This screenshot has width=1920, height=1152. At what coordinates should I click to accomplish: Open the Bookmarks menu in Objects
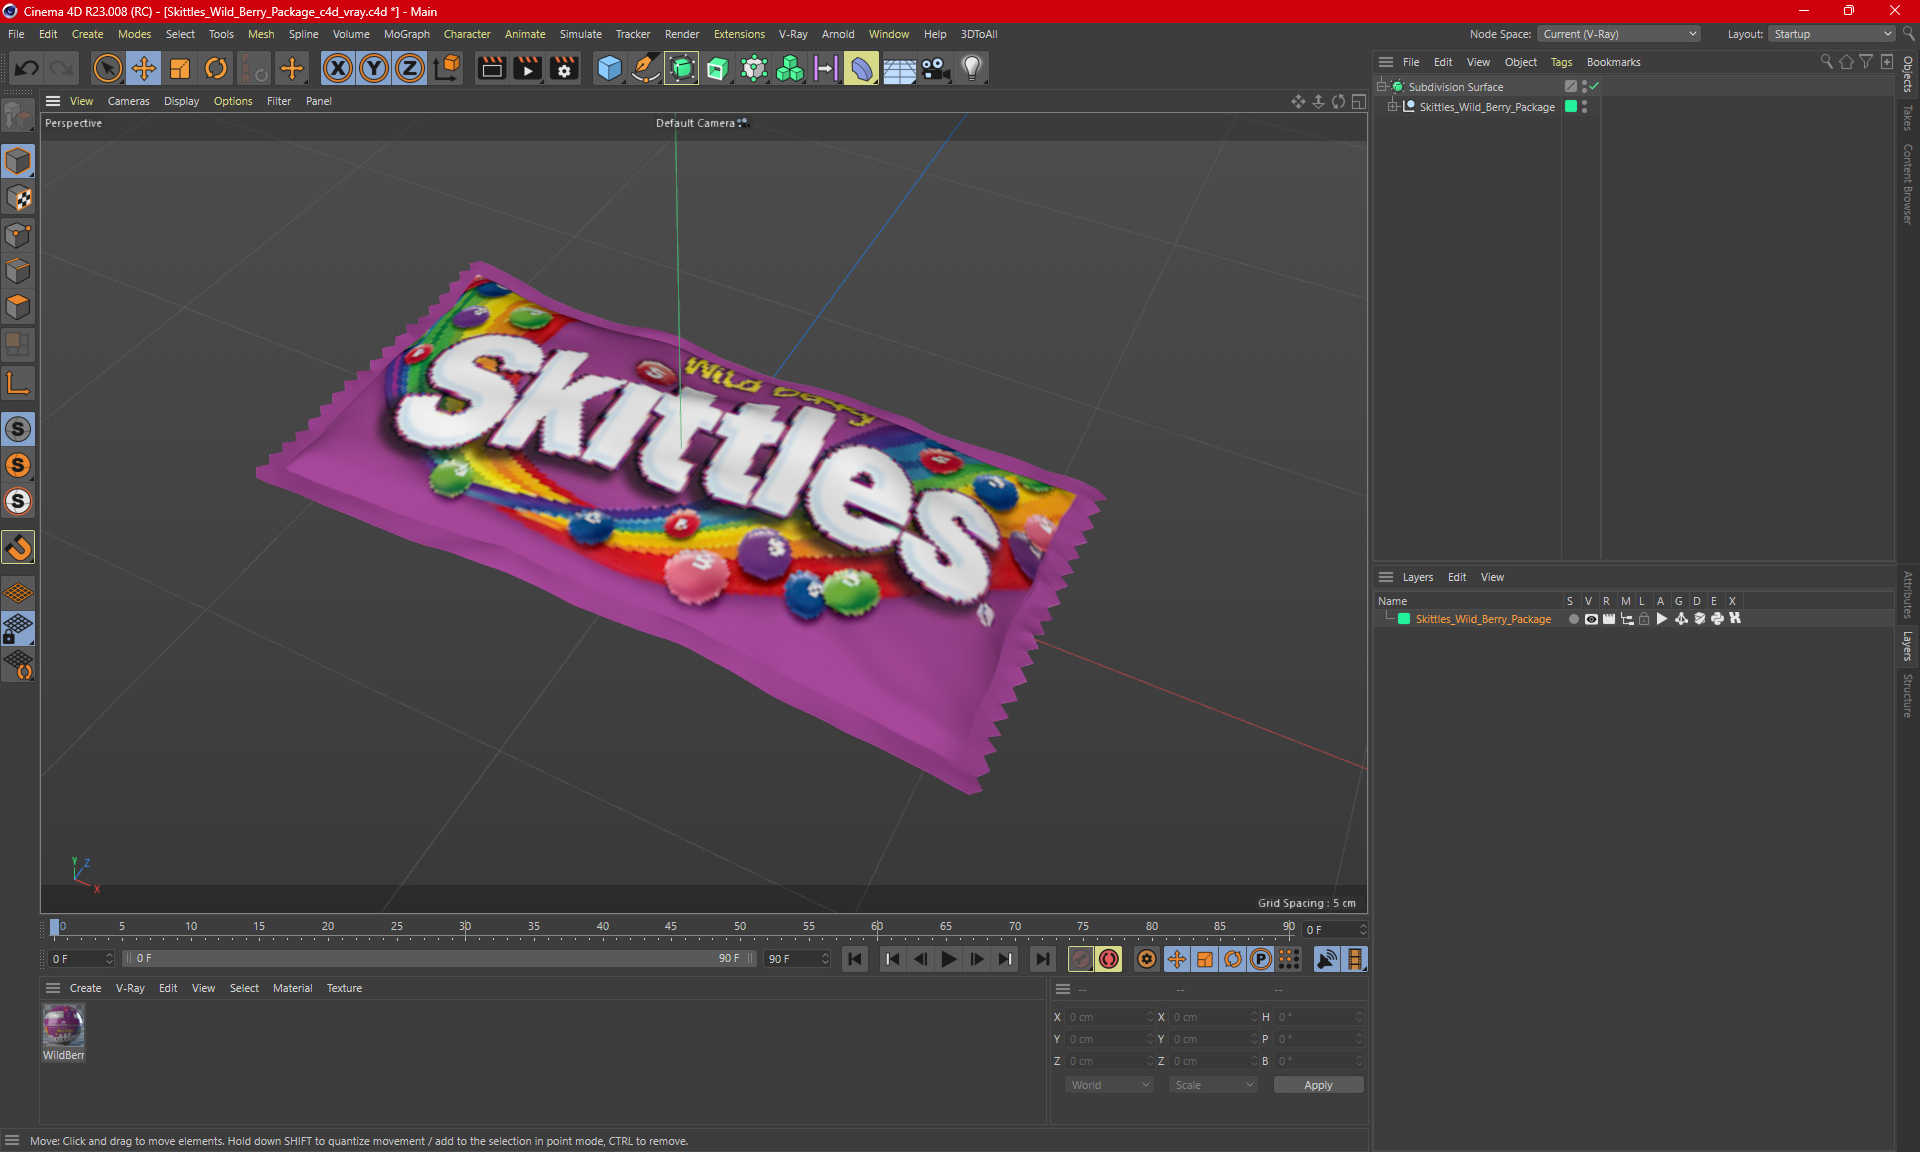point(1613,62)
